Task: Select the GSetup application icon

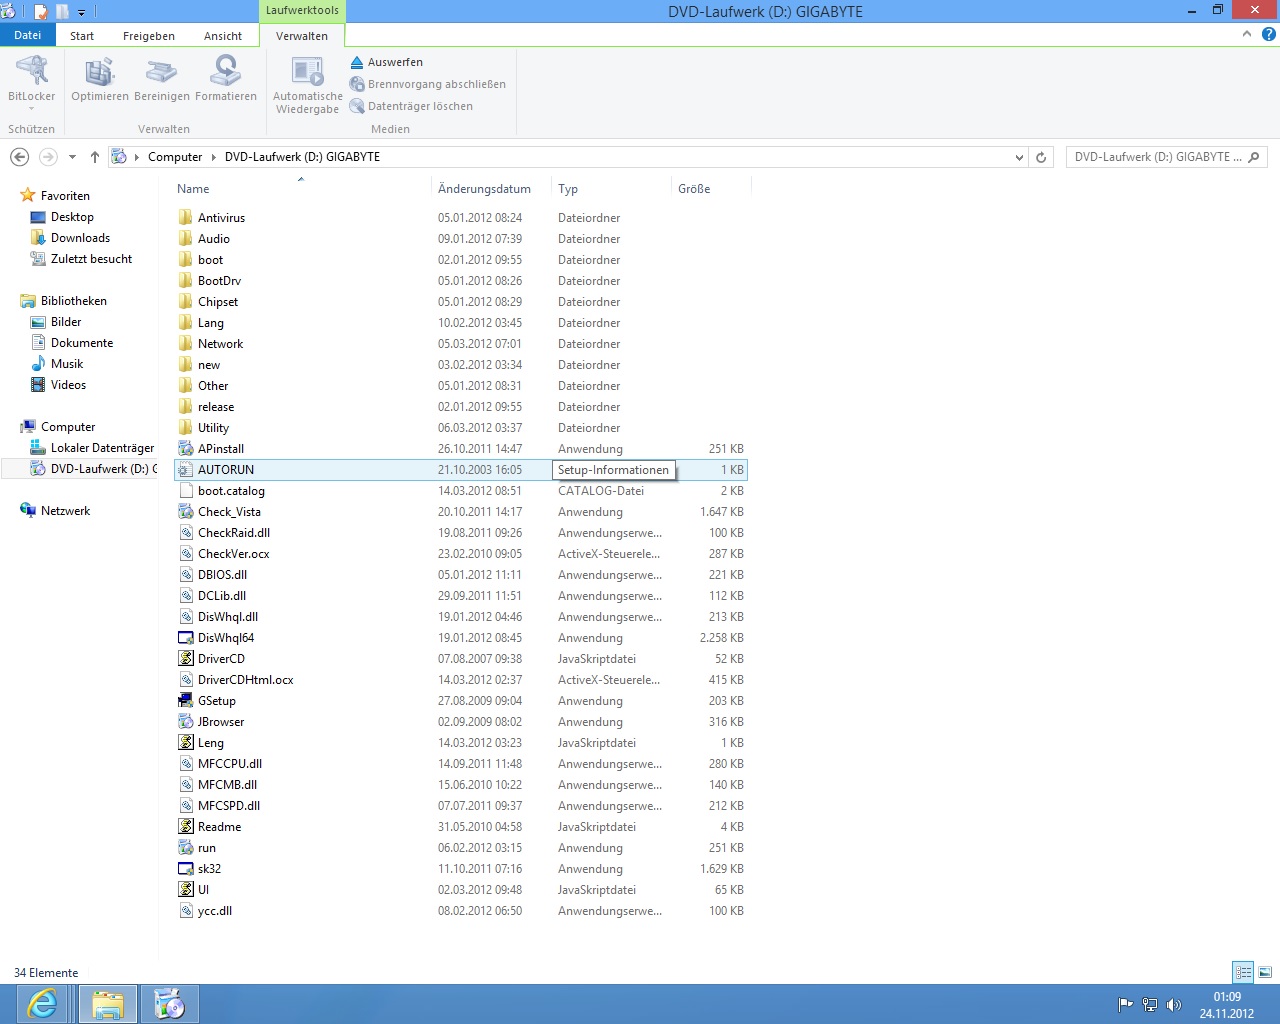Action: pyautogui.click(x=186, y=700)
